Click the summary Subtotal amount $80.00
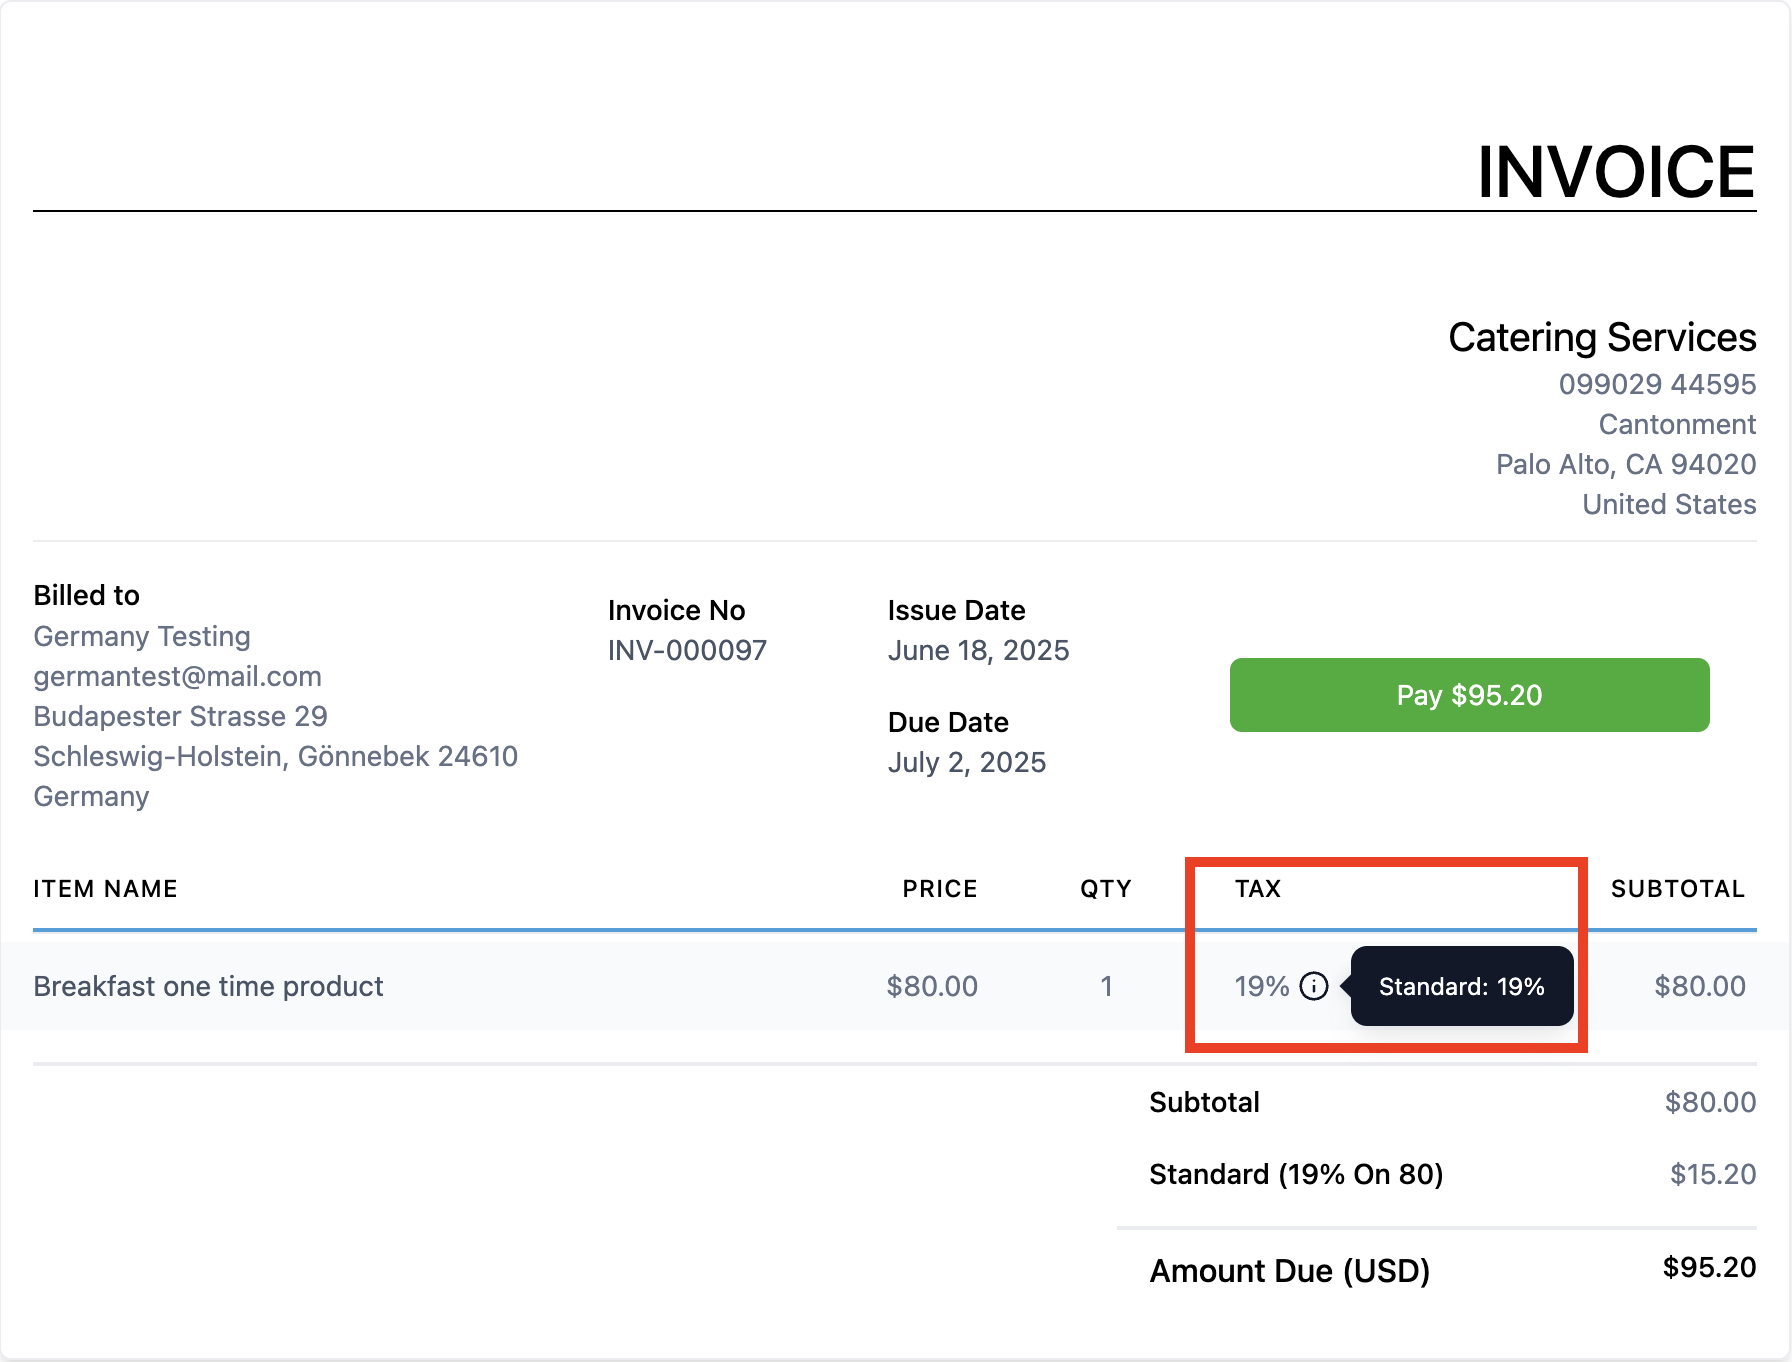The width and height of the screenshot is (1792, 1362). coord(1710,1103)
